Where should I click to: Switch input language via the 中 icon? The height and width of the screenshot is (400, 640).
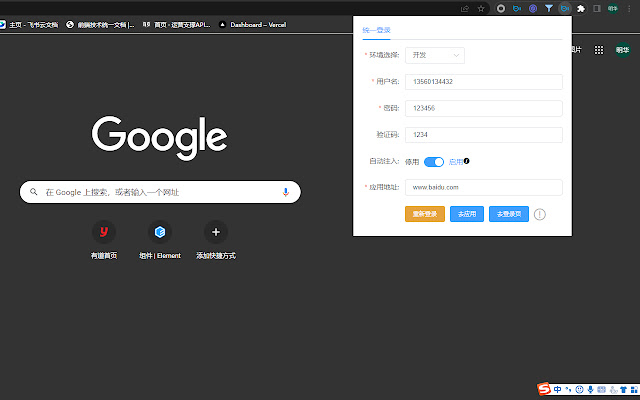[x=558, y=389]
